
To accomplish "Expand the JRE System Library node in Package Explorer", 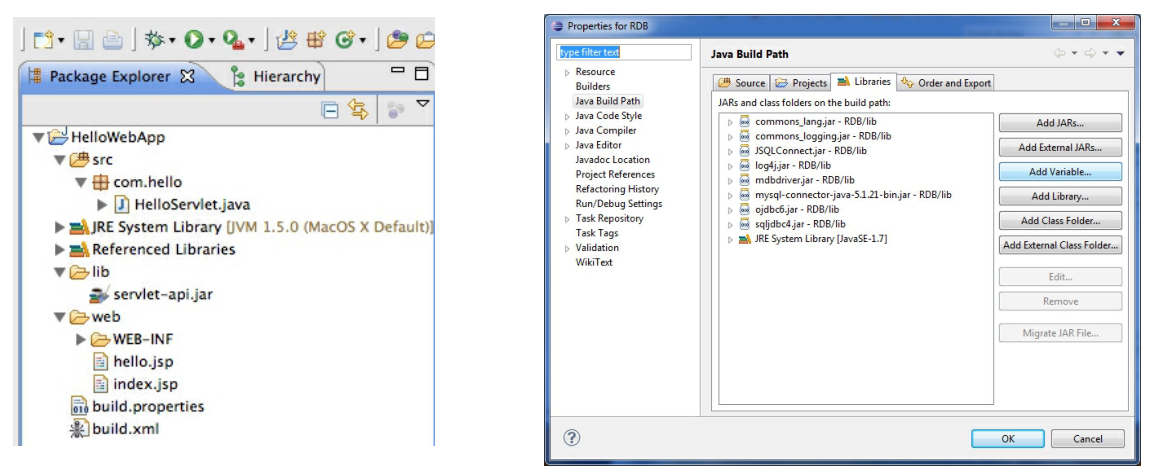I will tap(60, 227).
